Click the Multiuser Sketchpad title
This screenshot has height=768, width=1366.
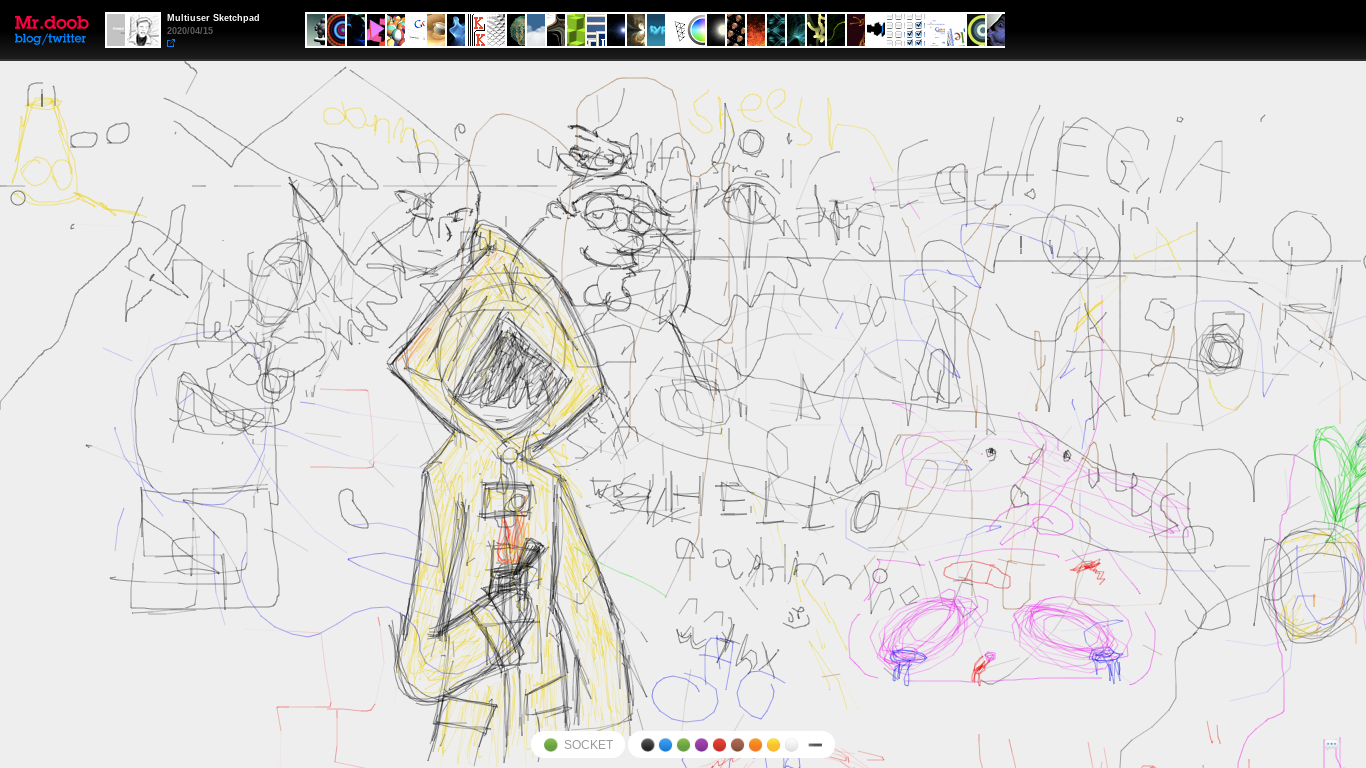[213, 18]
